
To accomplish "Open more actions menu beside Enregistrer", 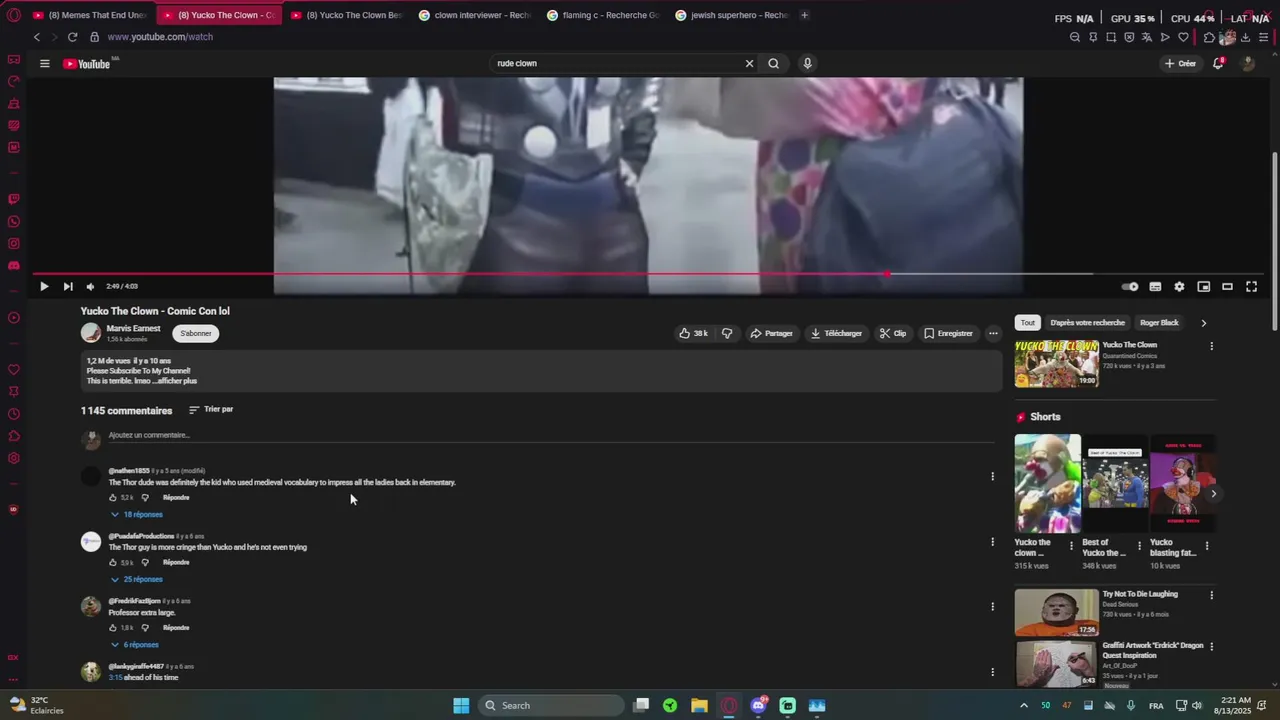I will [993, 333].
